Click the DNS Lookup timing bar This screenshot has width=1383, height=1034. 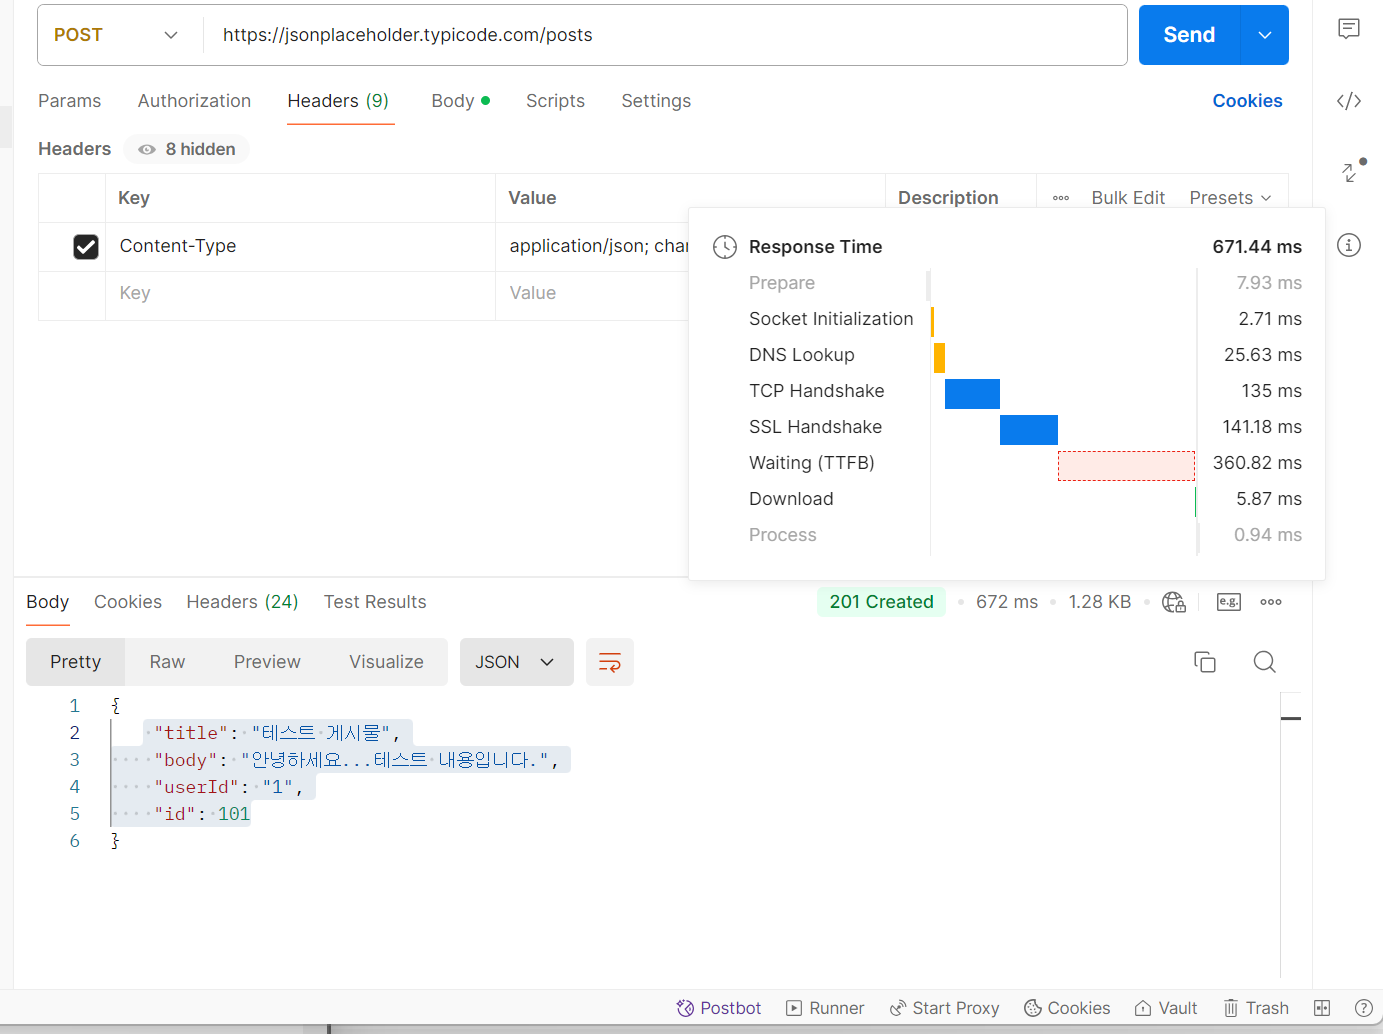939,358
